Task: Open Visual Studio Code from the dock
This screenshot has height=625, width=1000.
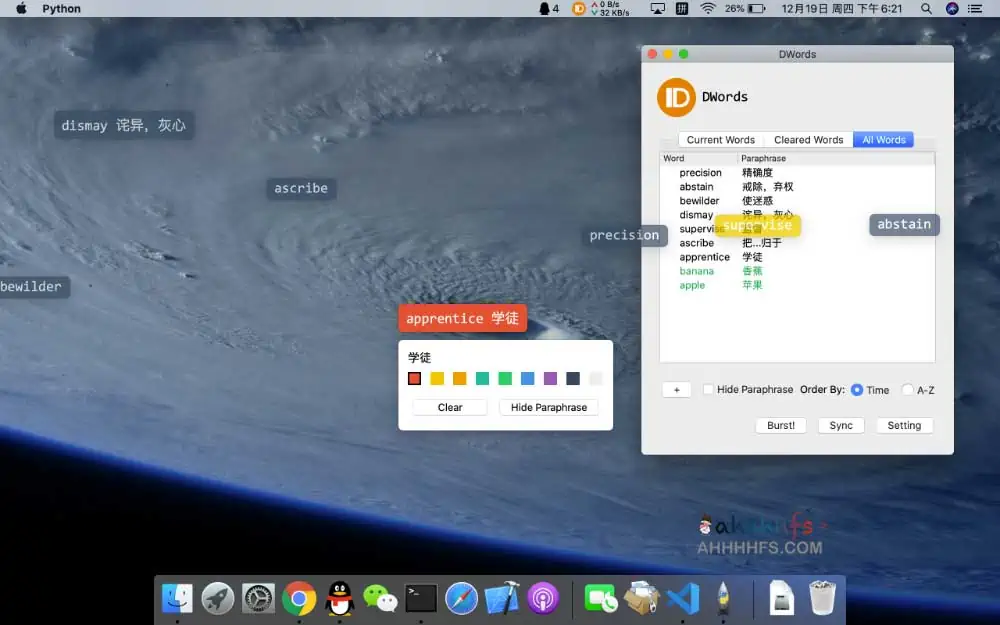Action: click(682, 598)
